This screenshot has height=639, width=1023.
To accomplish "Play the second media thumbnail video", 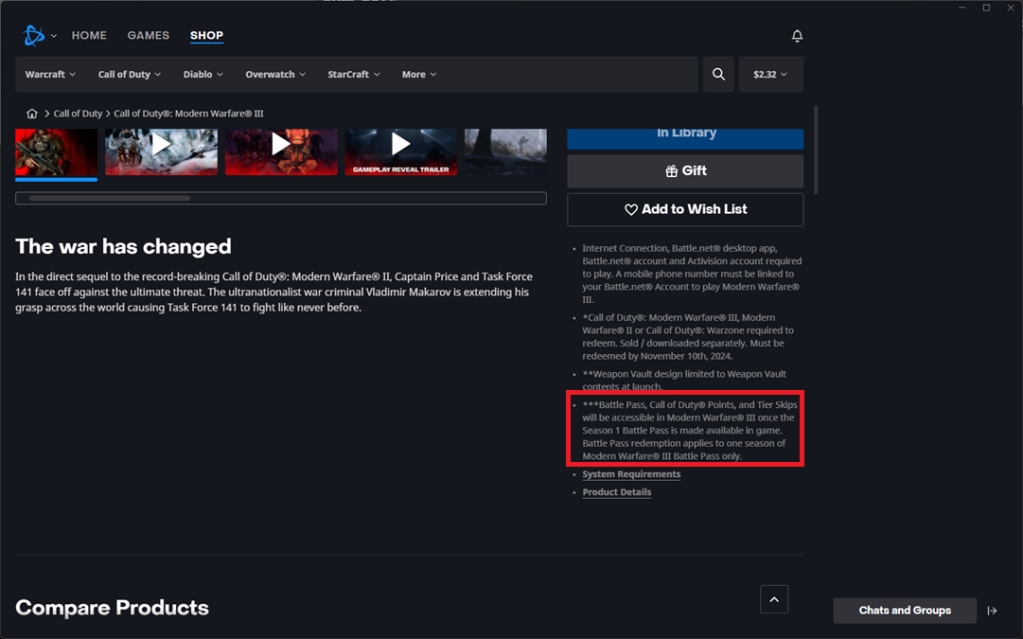I will [x=161, y=146].
